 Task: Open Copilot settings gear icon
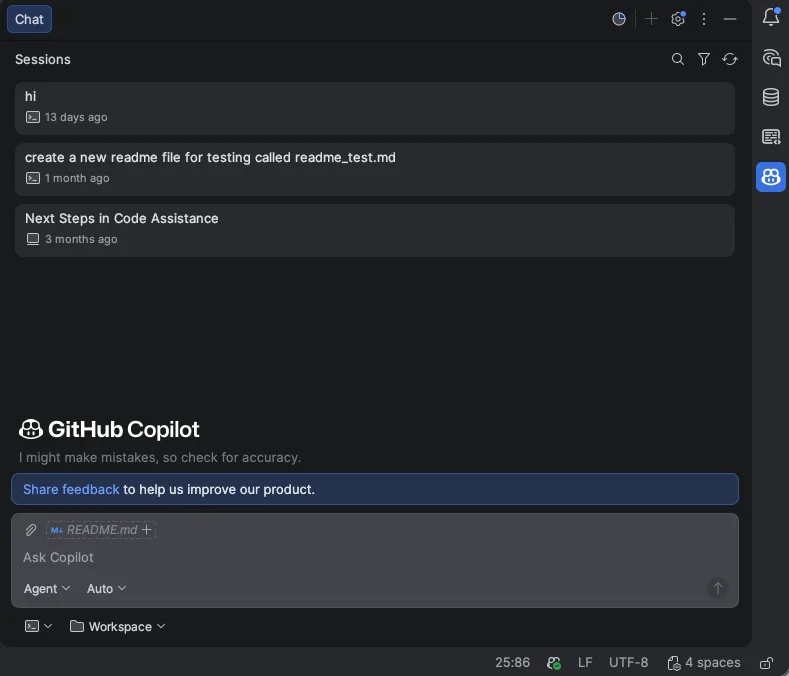click(x=678, y=19)
